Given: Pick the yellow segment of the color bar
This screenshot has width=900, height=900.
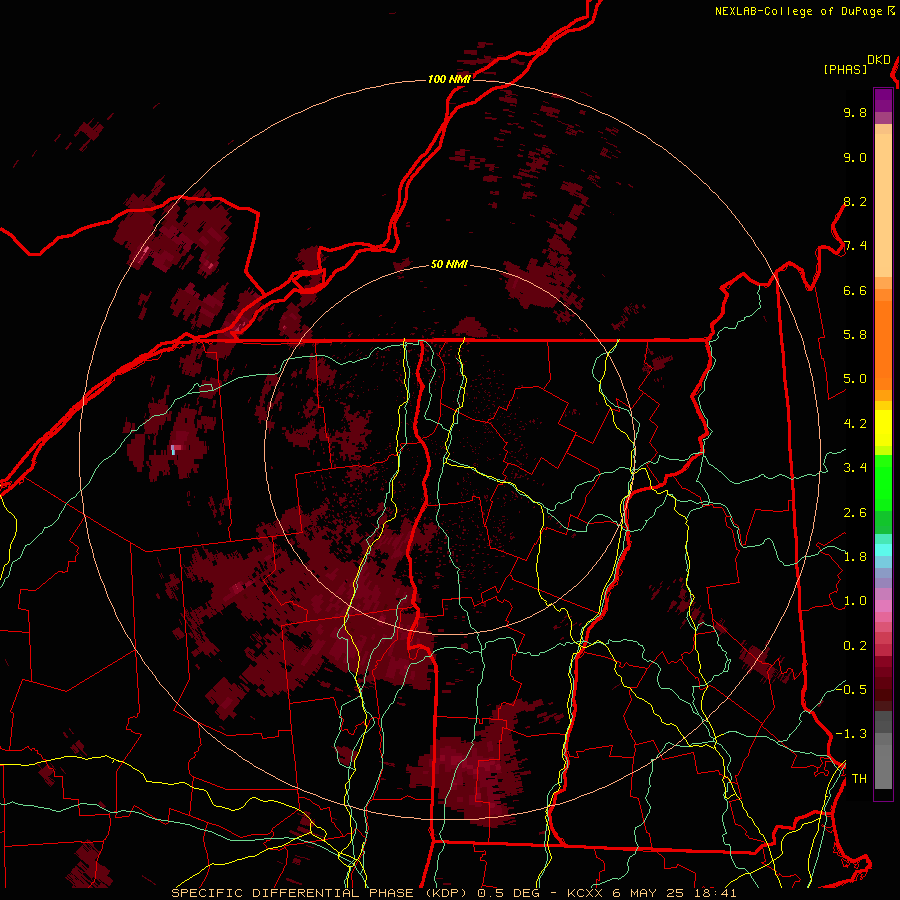Looking at the screenshot, I should 883,428.
